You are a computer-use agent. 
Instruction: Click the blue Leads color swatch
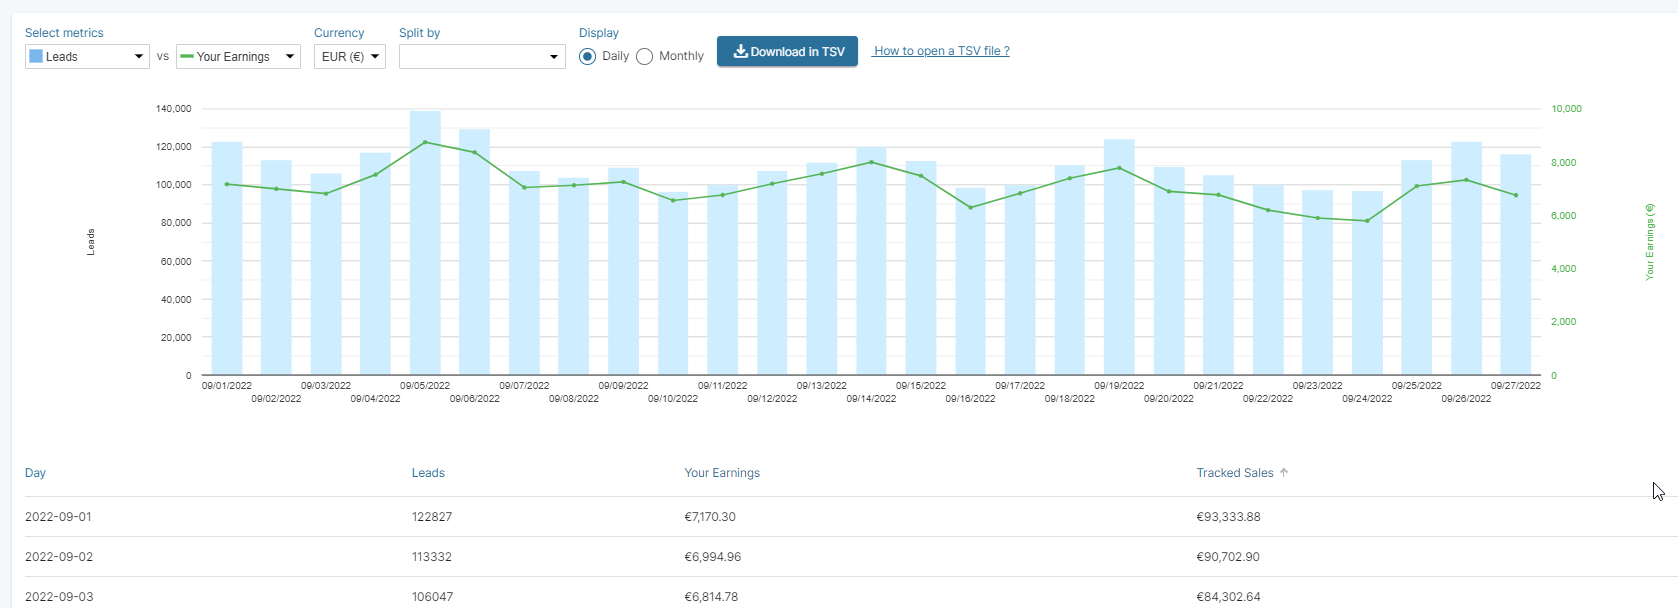point(36,57)
